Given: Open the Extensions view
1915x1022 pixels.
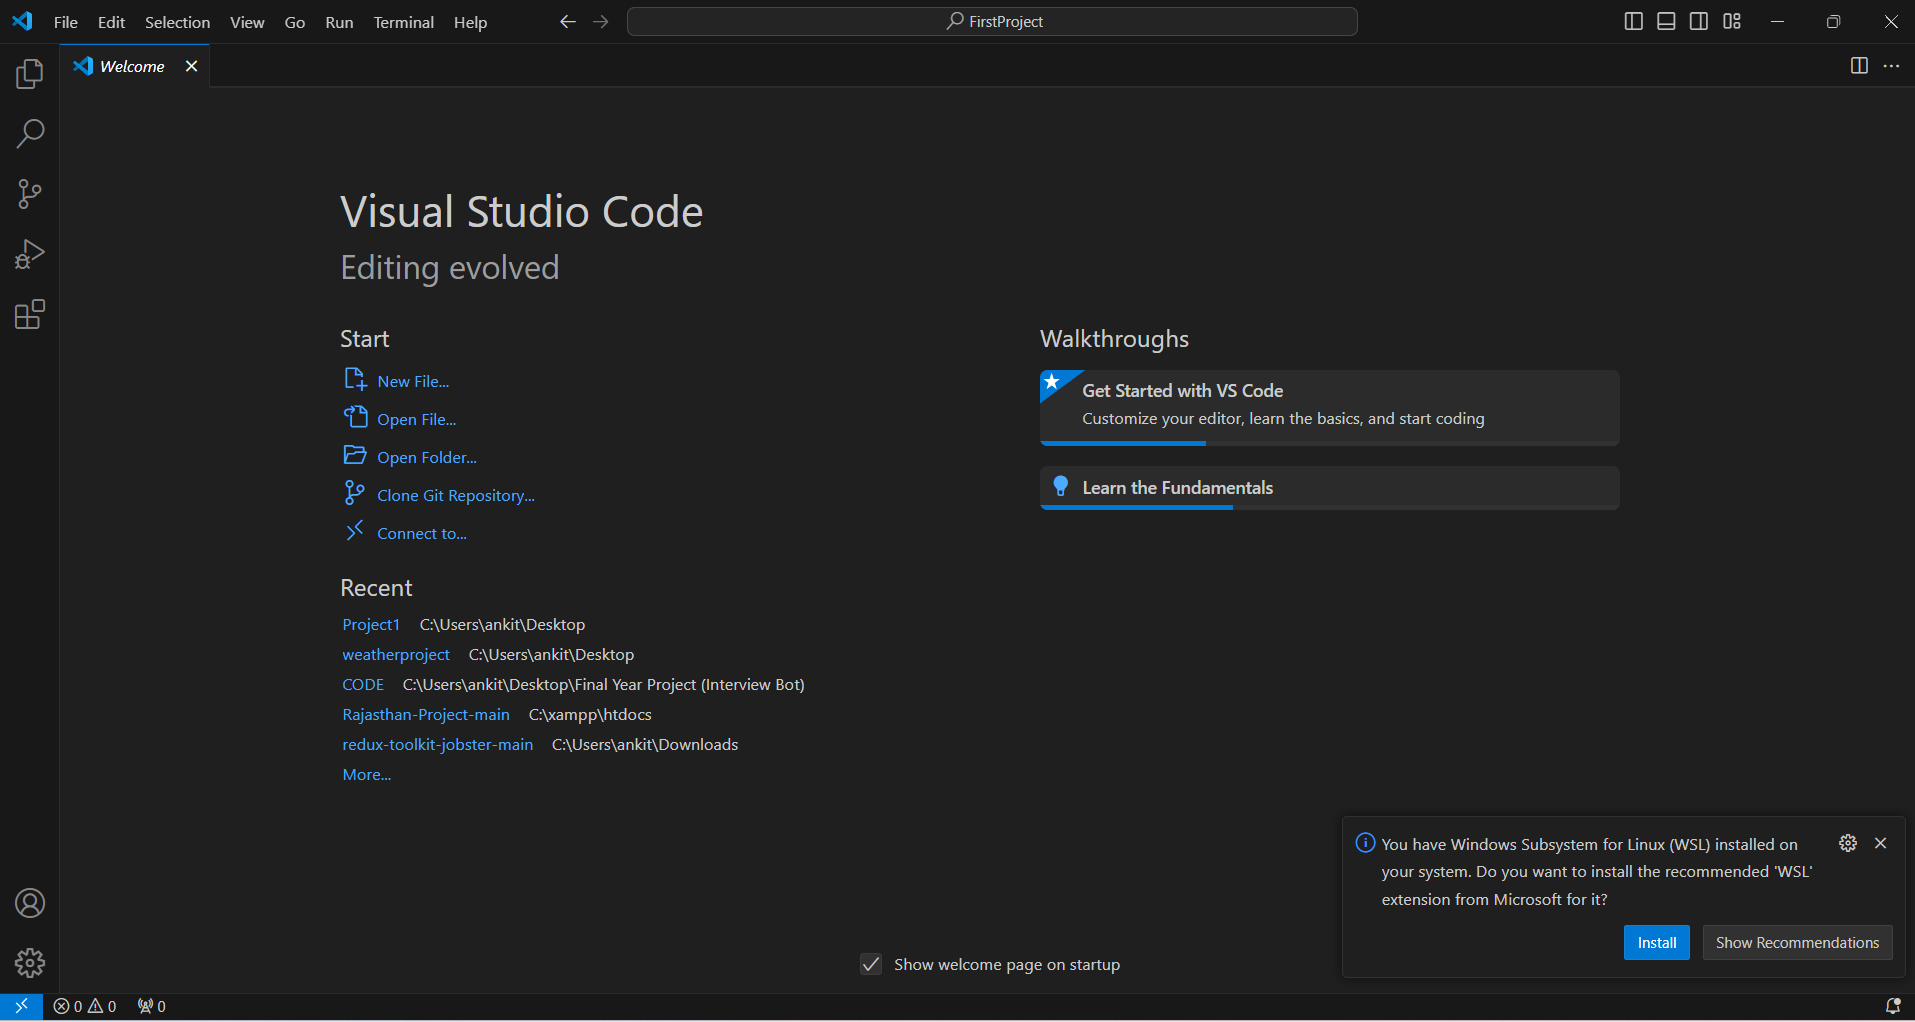Looking at the screenshot, I should (x=30, y=315).
